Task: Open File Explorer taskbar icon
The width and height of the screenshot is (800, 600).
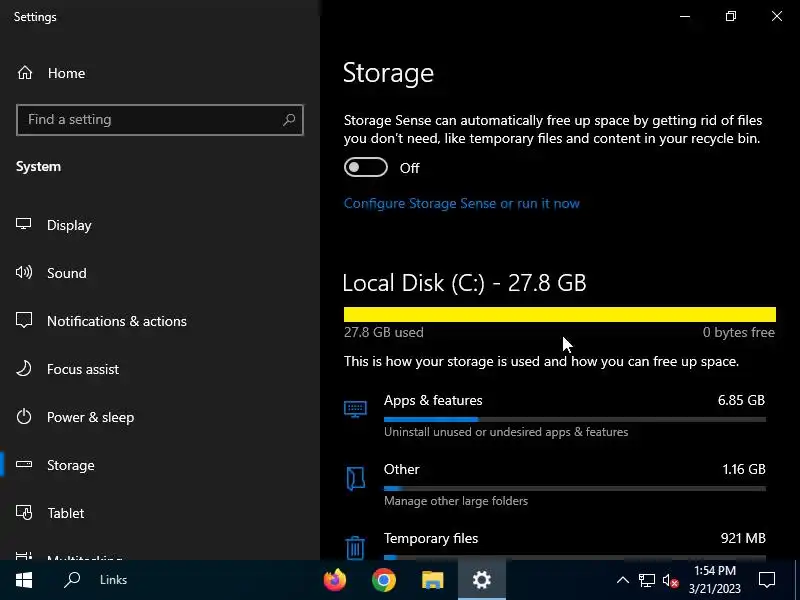Action: pyautogui.click(x=433, y=580)
